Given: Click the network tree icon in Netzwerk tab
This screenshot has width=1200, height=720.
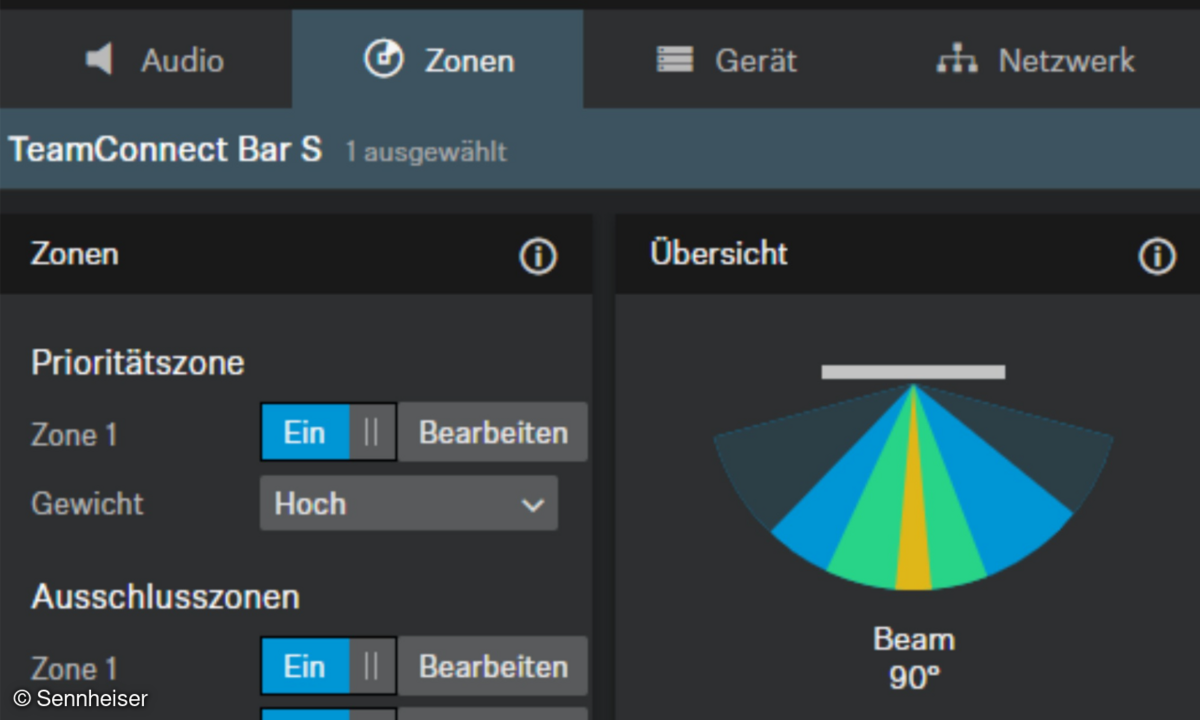Looking at the screenshot, I should click(957, 60).
